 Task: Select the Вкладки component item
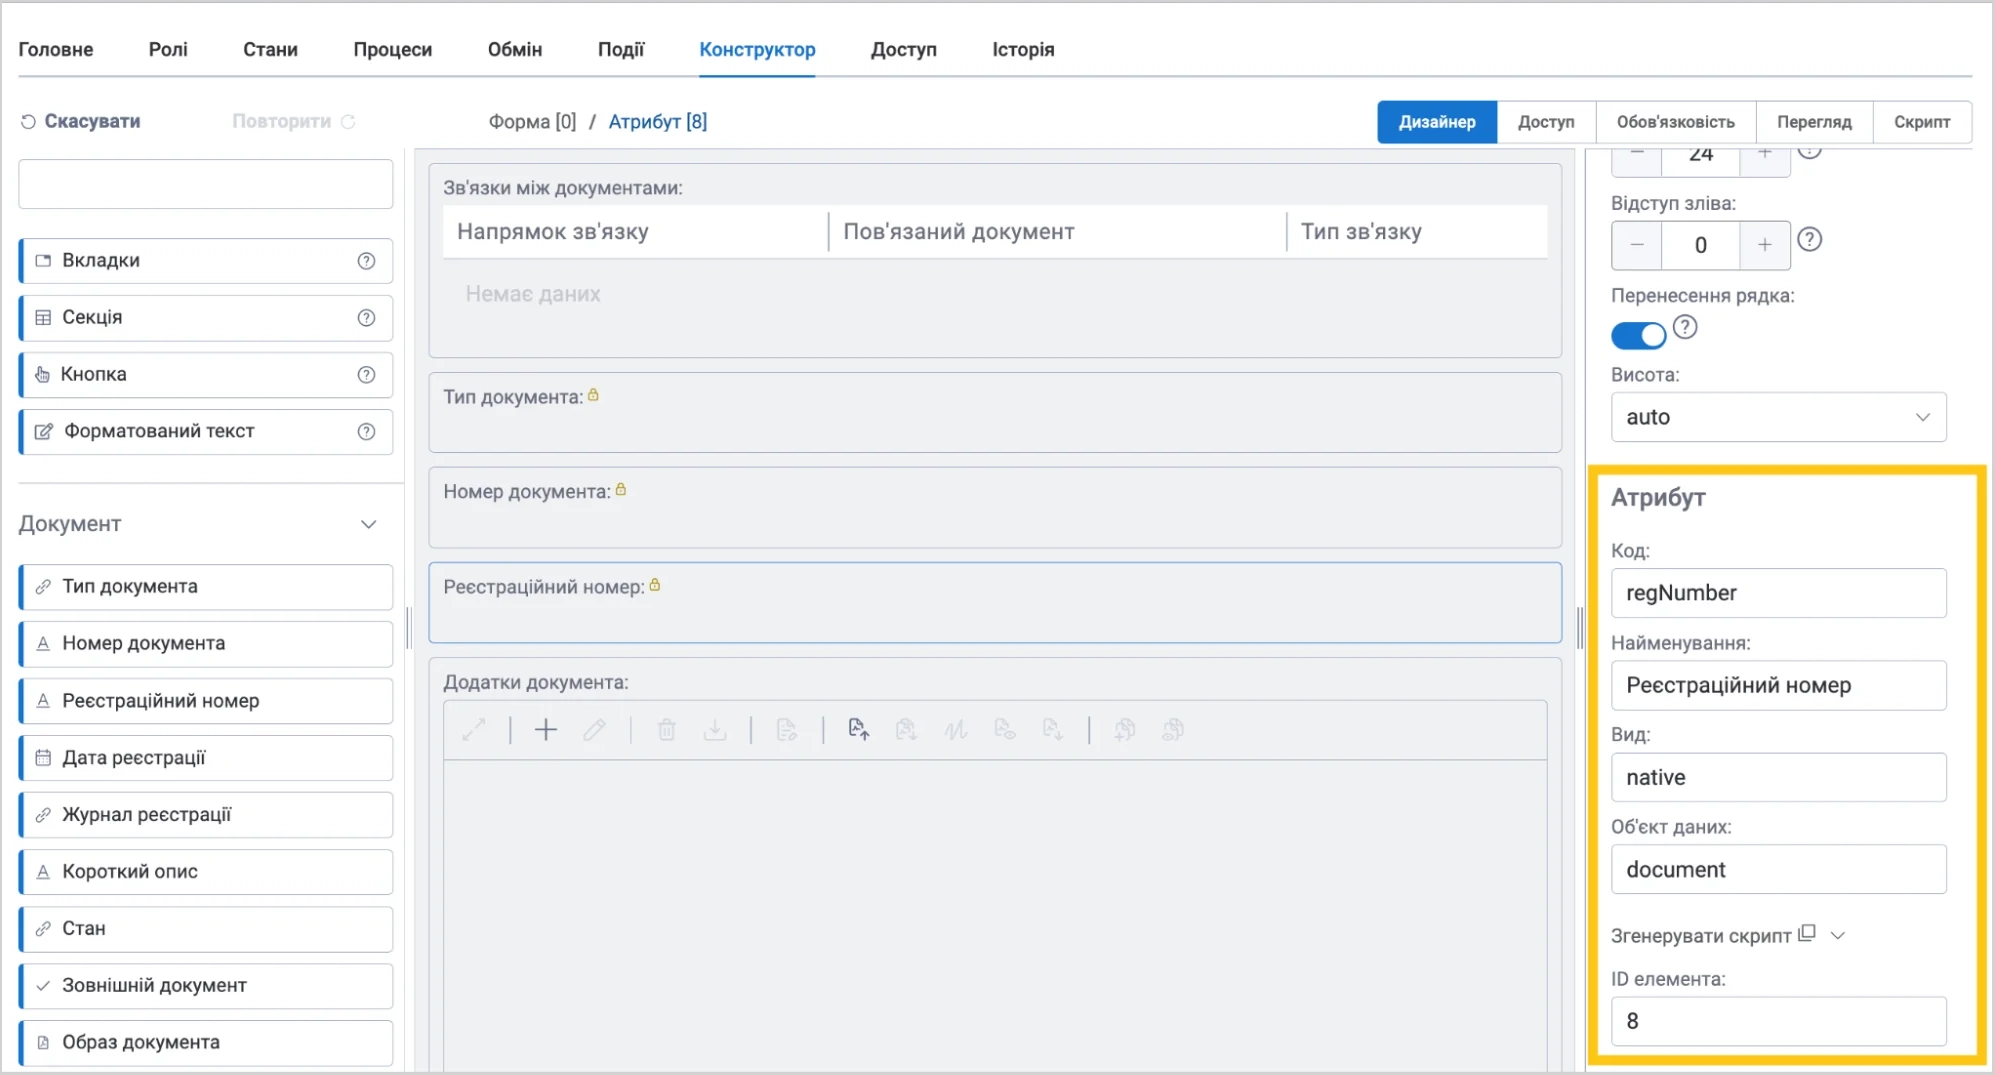click(206, 261)
